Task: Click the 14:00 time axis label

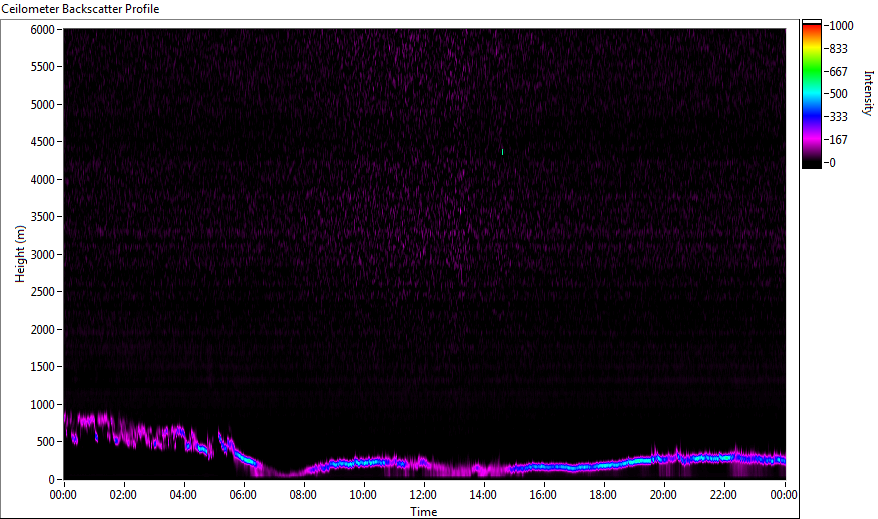Action: pos(483,495)
